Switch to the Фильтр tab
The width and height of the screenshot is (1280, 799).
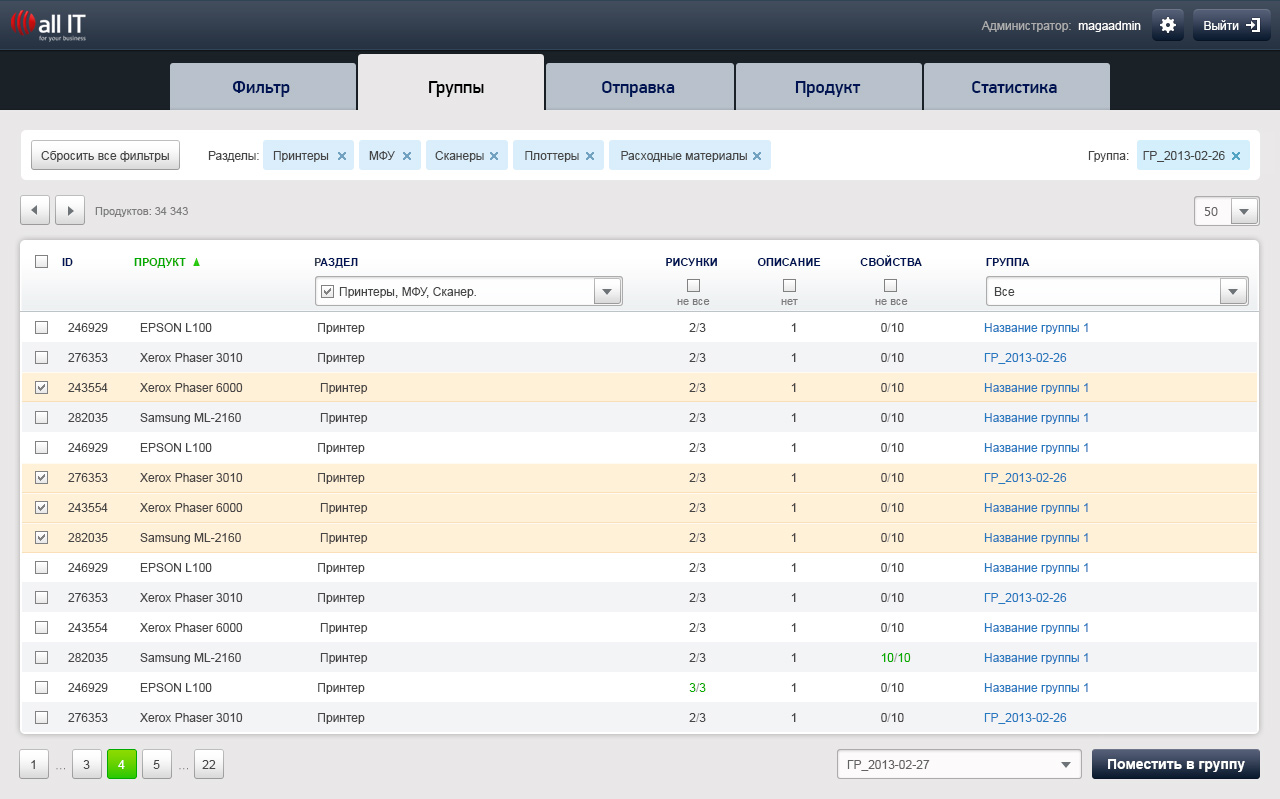point(262,87)
